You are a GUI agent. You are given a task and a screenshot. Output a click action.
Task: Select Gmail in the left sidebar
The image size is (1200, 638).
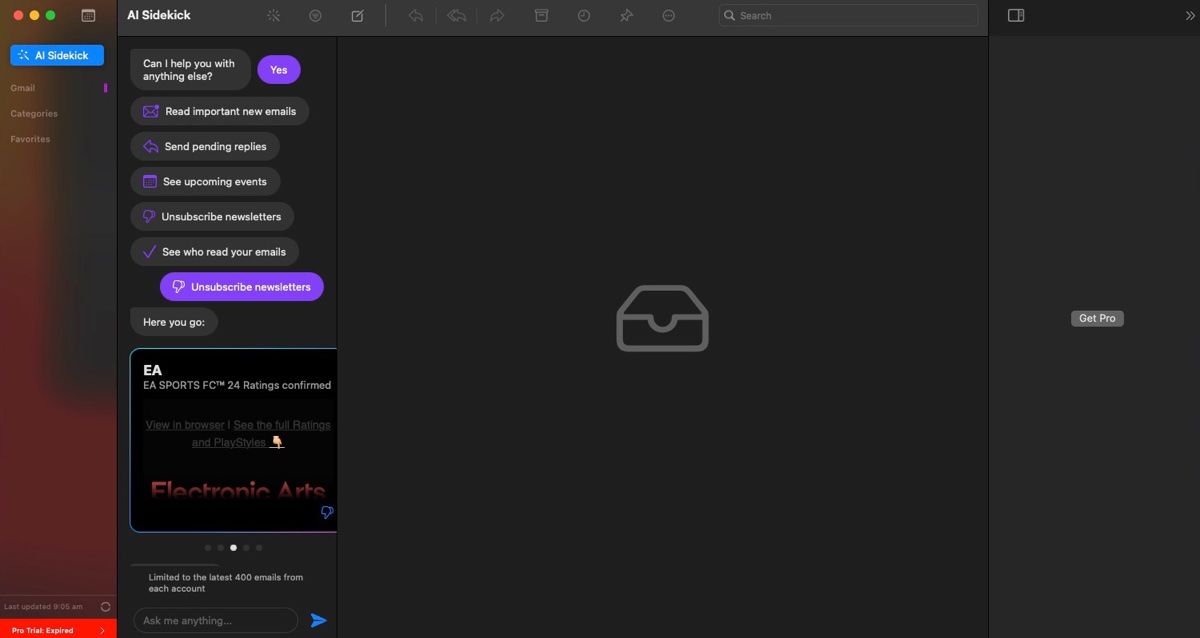pyautogui.click(x=22, y=87)
